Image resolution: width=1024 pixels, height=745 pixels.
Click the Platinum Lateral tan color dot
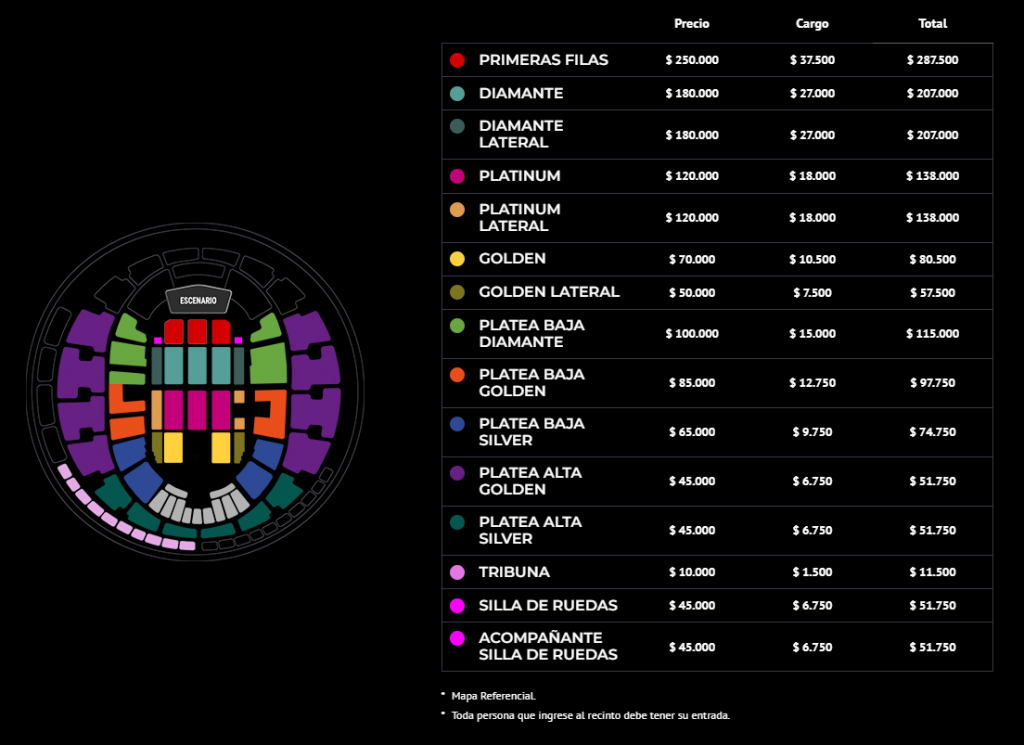[458, 210]
